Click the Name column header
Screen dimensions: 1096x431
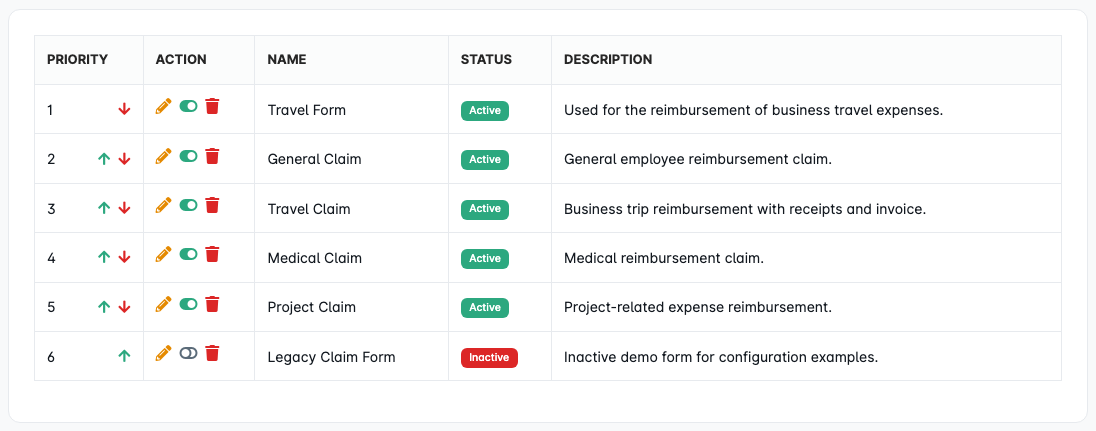(287, 60)
